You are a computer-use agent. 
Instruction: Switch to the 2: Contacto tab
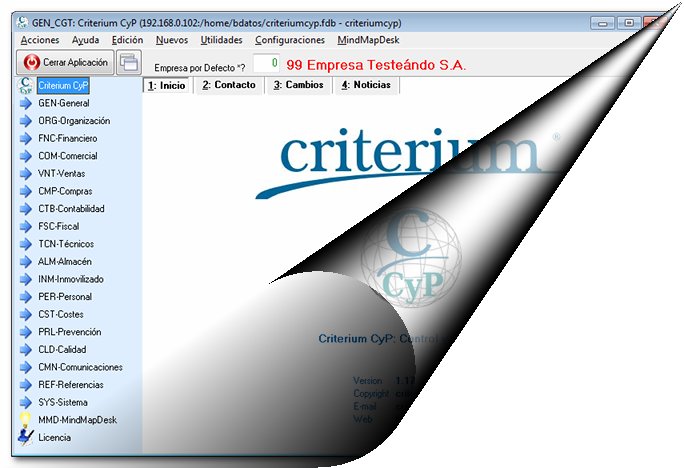229,85
